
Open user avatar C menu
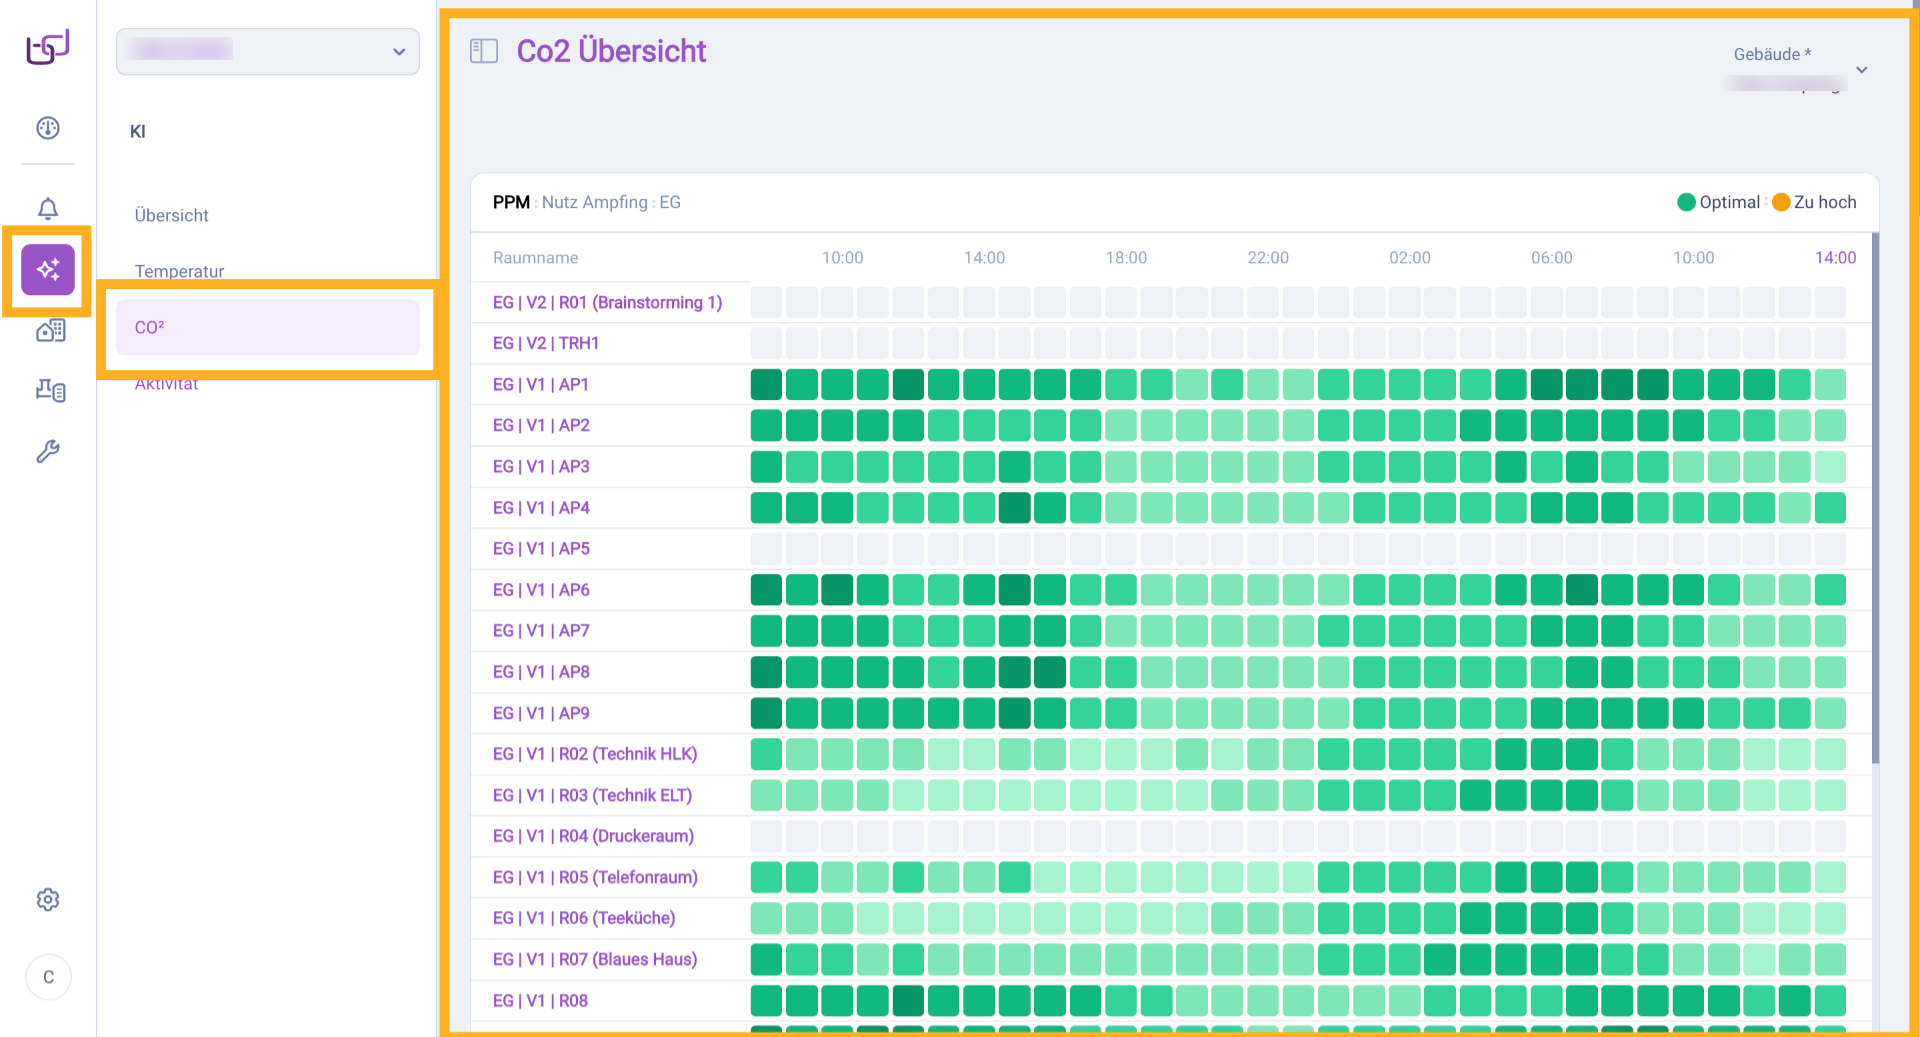click(48, 977)
